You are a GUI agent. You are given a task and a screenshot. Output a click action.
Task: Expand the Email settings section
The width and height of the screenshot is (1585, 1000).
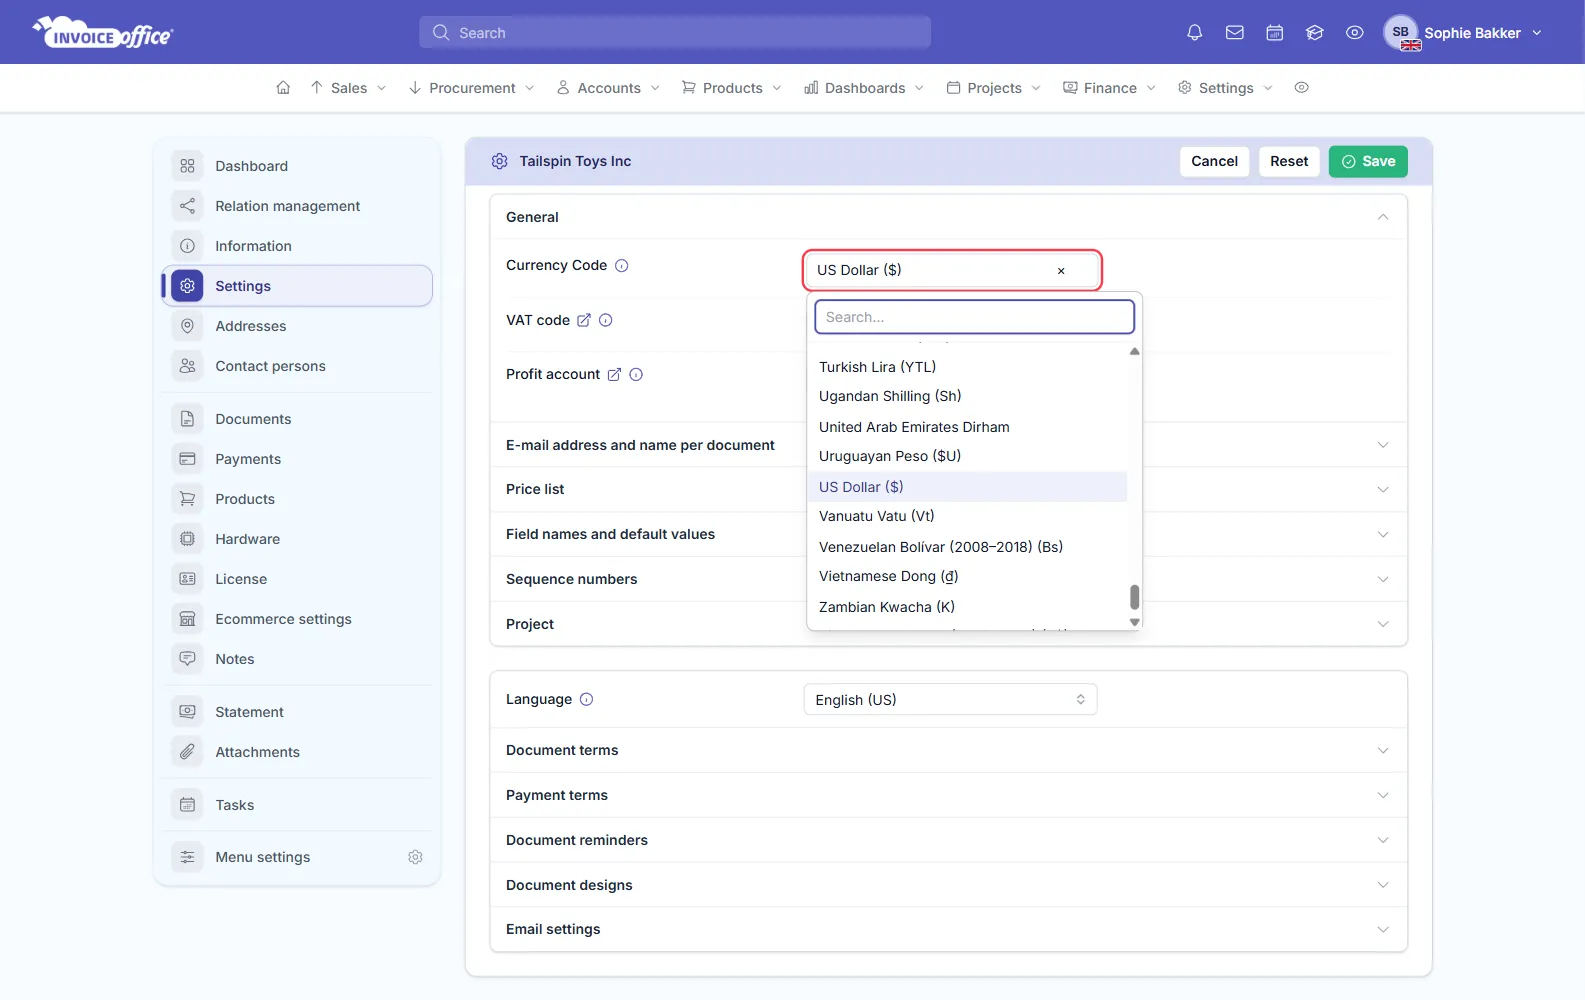tap(948, 929)
